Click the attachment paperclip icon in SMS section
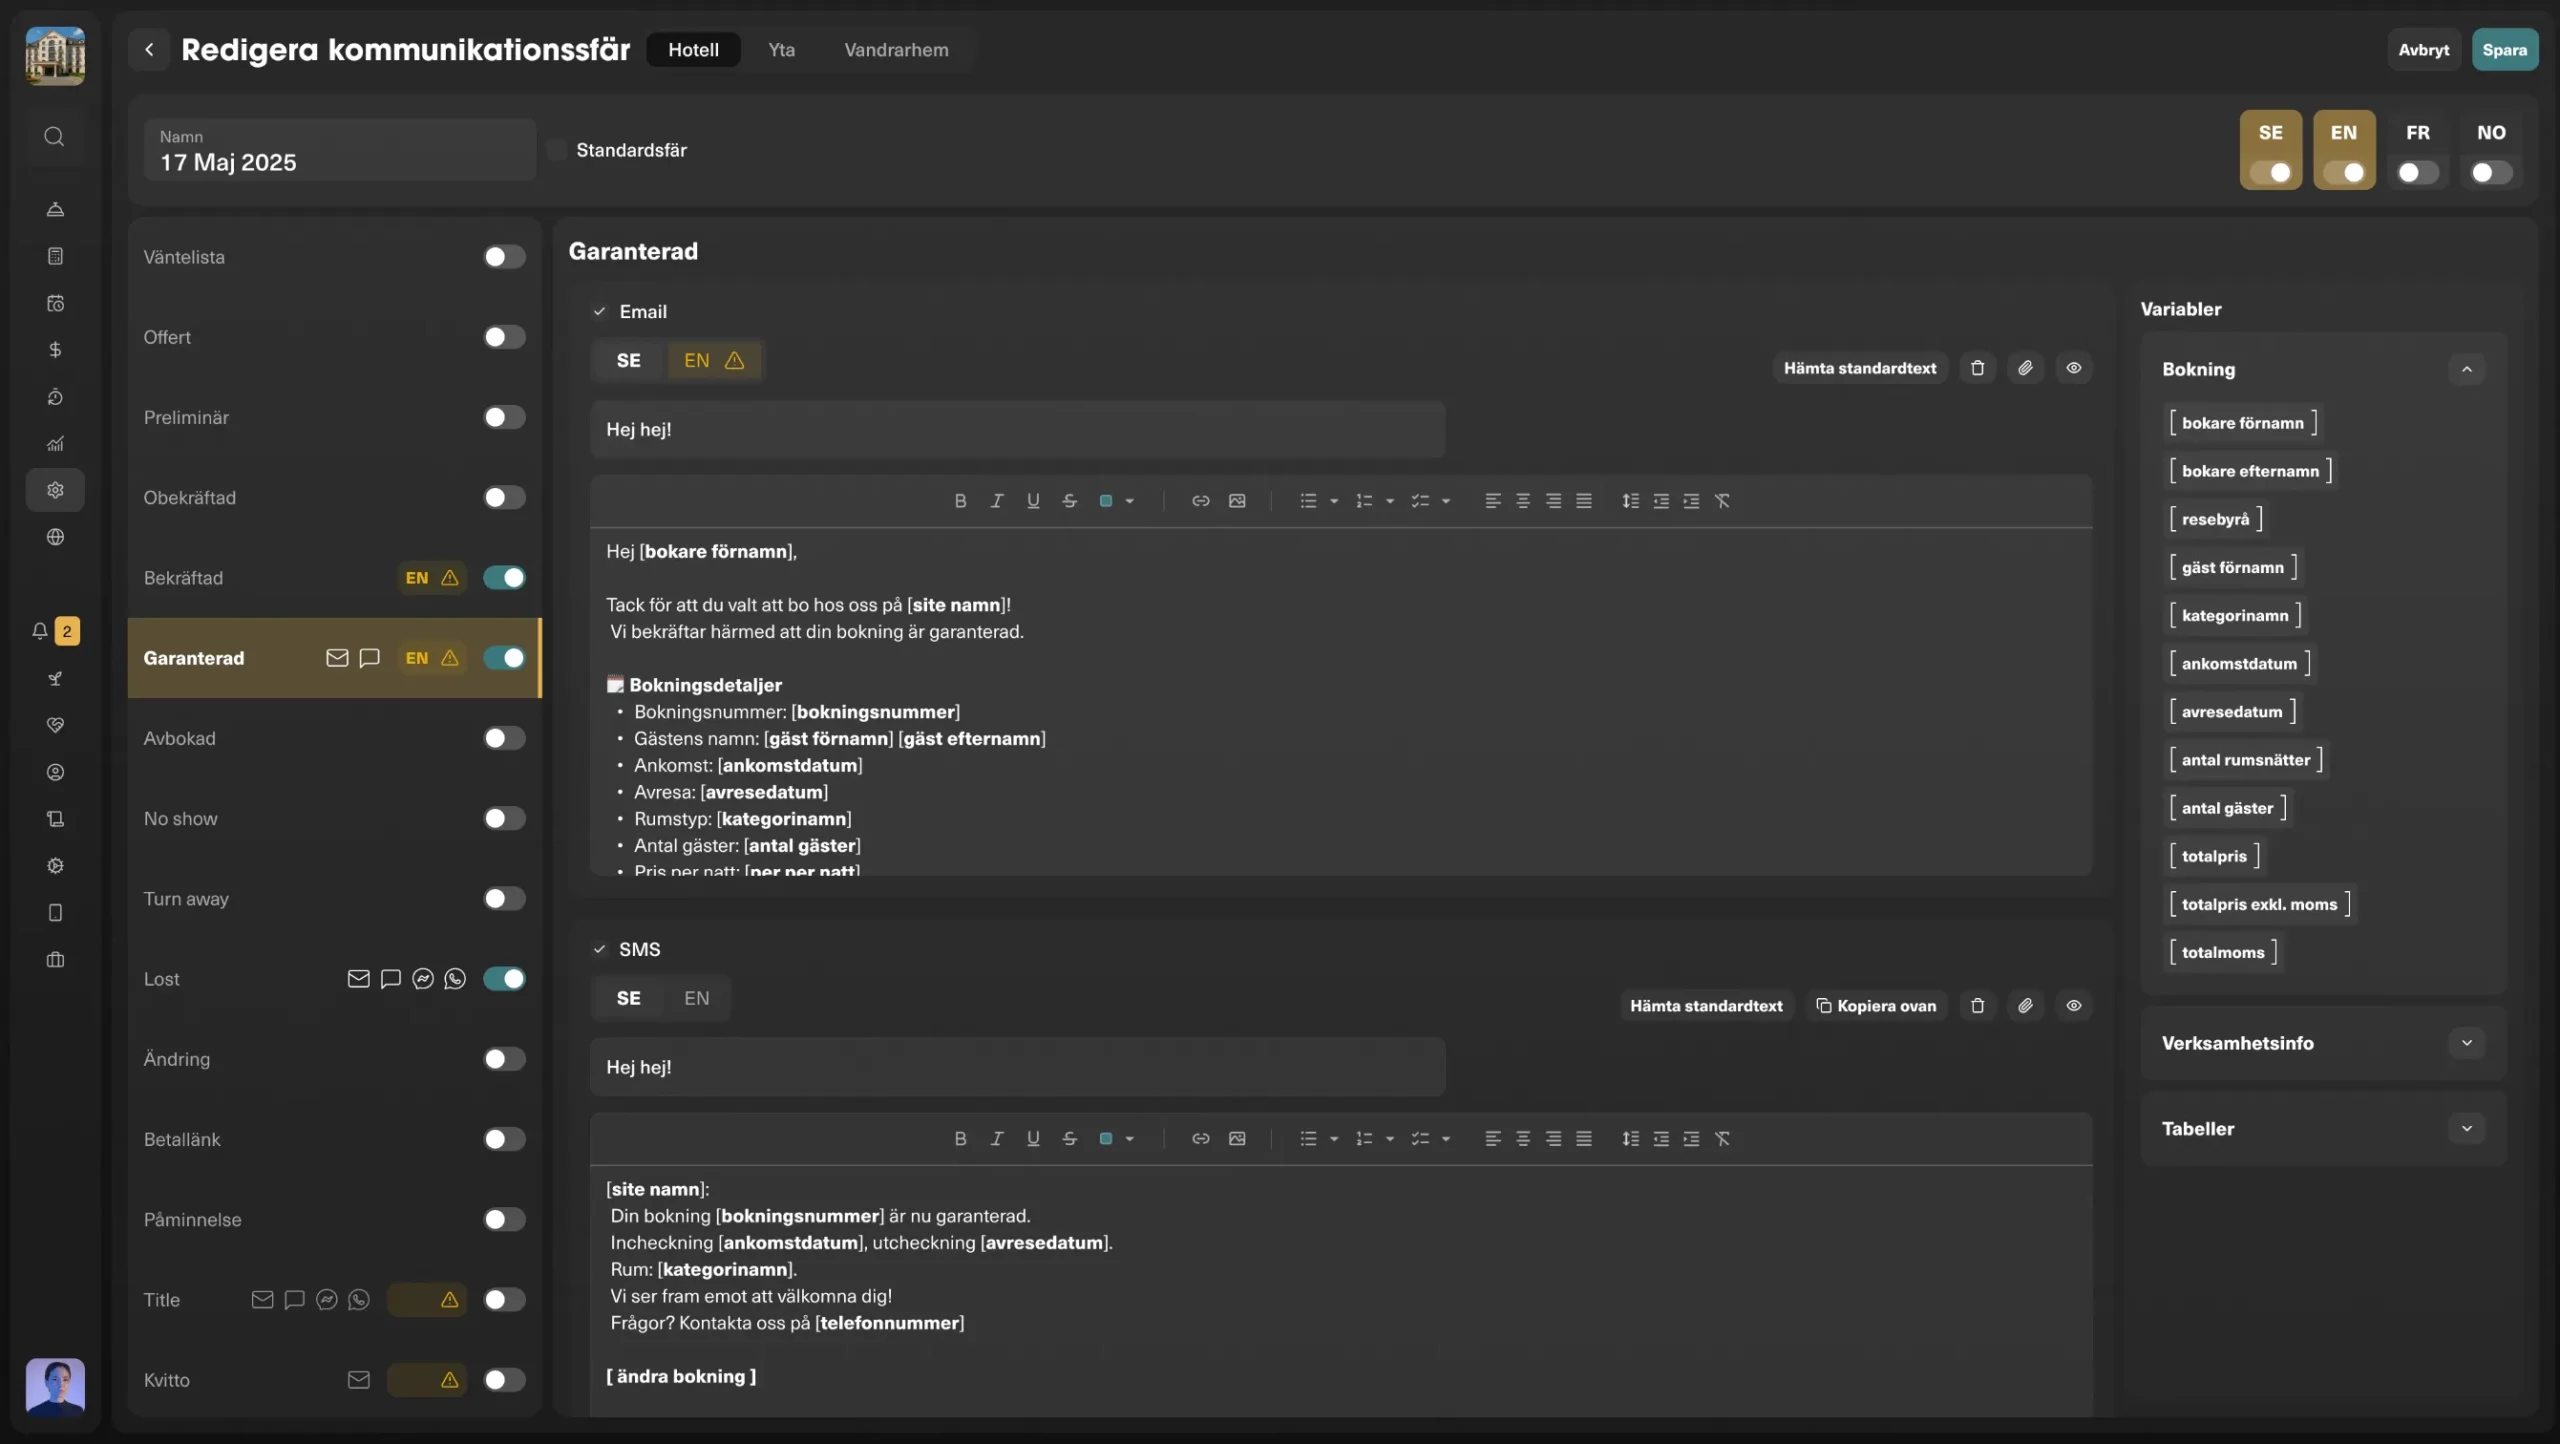2560x1444 pixels. click(x=2025, y=1006)
